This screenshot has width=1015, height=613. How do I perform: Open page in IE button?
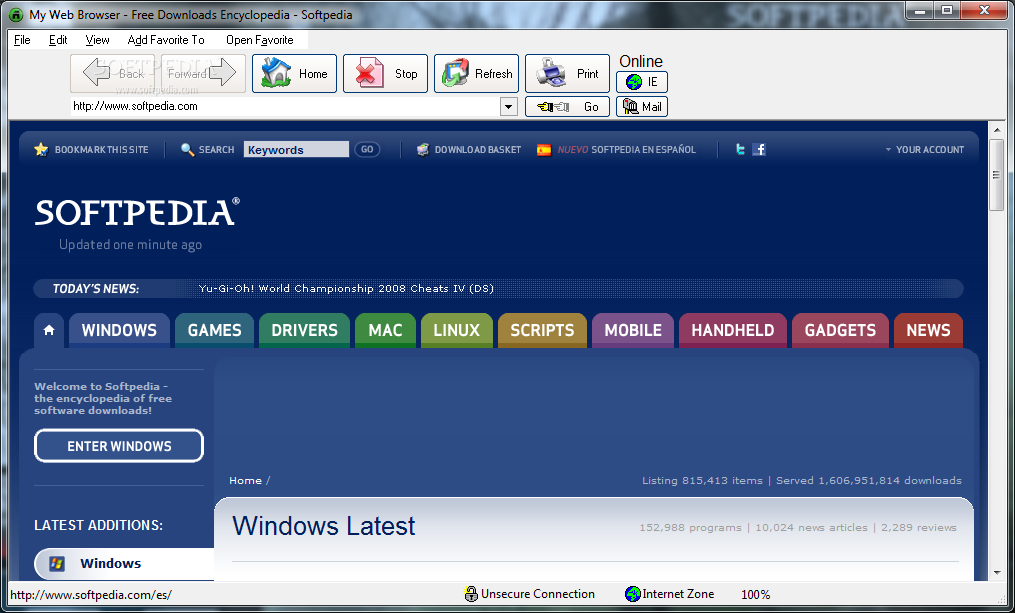click(641, 82)
